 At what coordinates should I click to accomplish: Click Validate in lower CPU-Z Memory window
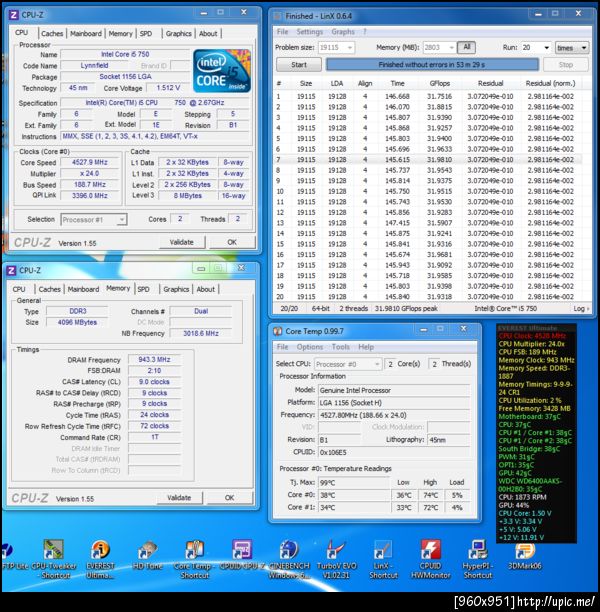click(179, 498)
